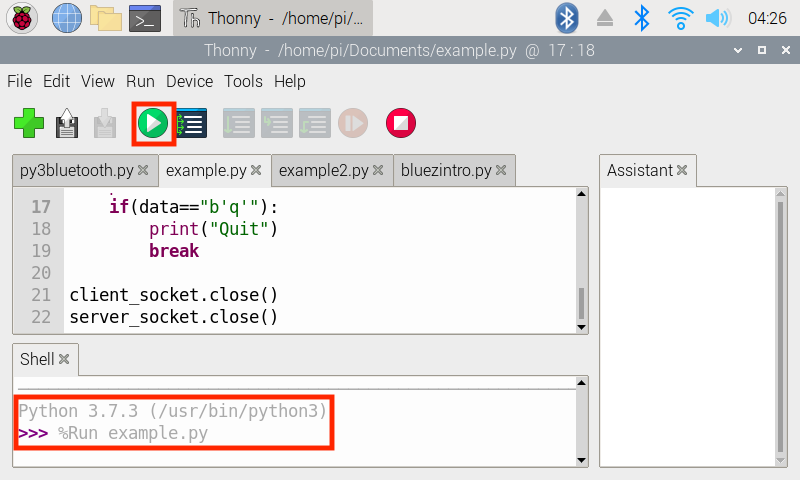Click the %Run example.py shell line
This screenshot has width=800, height=480.
tap(133, 433)
